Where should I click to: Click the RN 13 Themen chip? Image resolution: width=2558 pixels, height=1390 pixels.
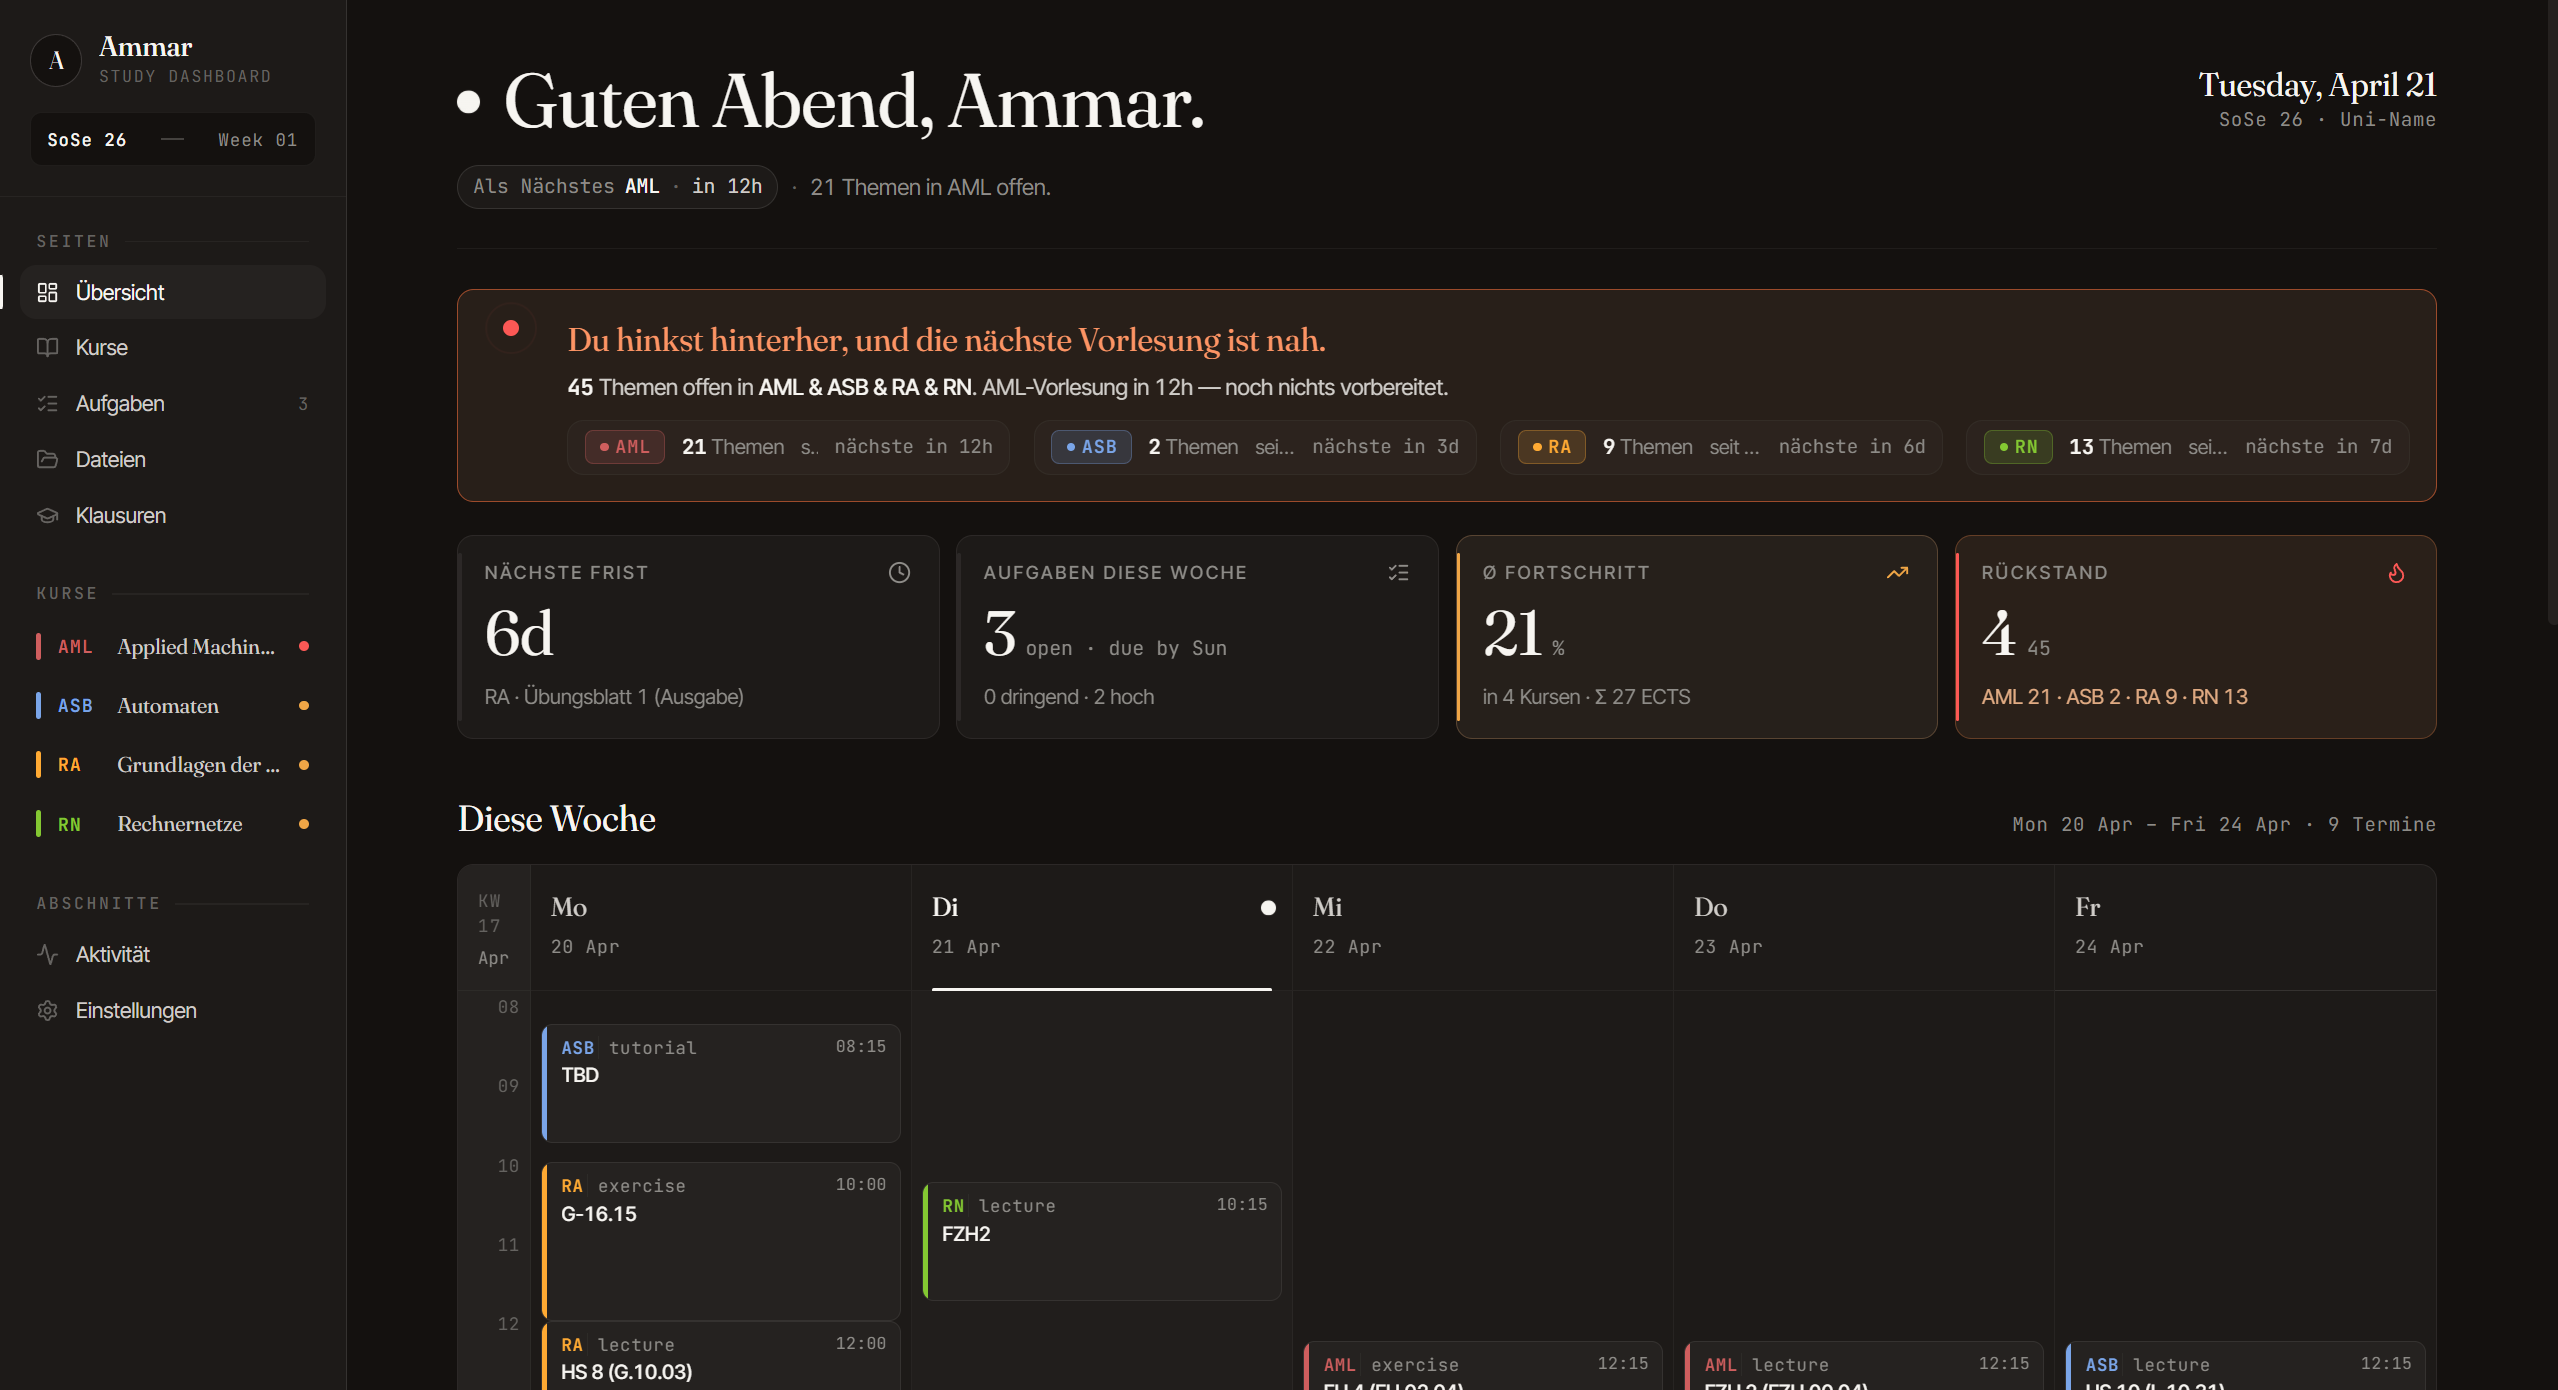pyautogui.click(x=2187, y=447)
